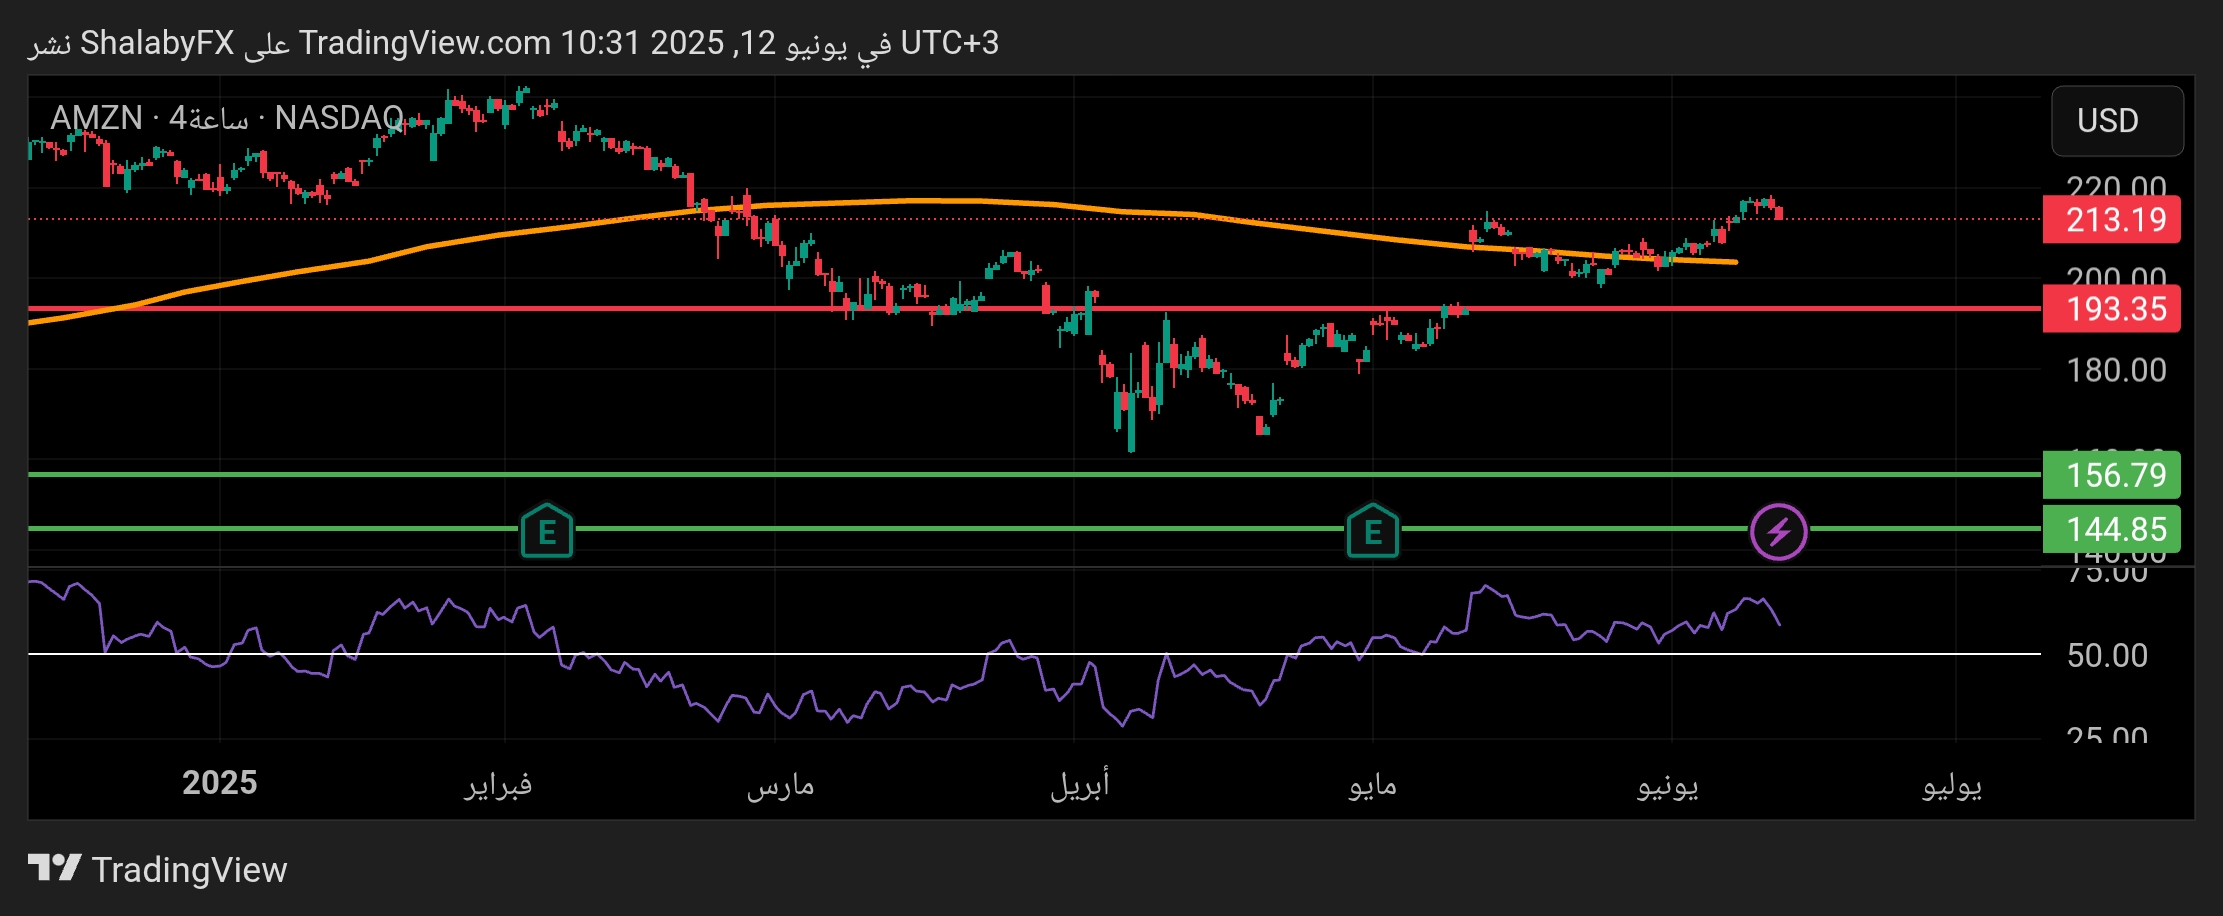Click the earnings E marker near May
This screenshot has height=916, width=2223.
[x=1373, y=531]
